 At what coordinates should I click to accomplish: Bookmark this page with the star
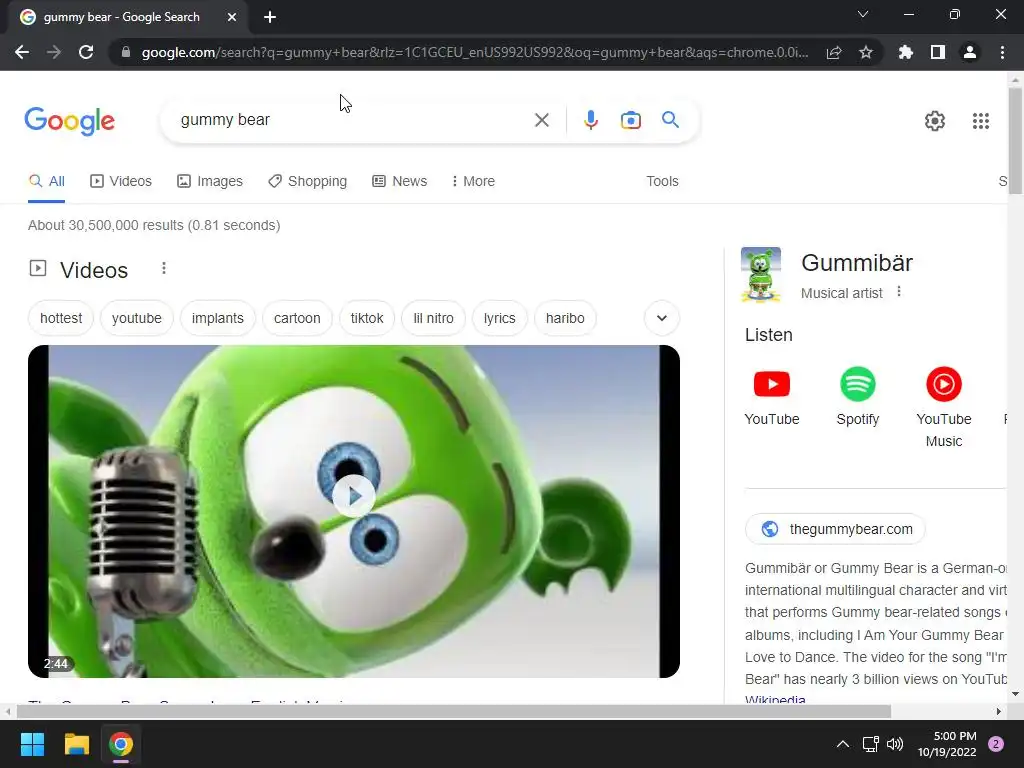click(x=866, y=52)
